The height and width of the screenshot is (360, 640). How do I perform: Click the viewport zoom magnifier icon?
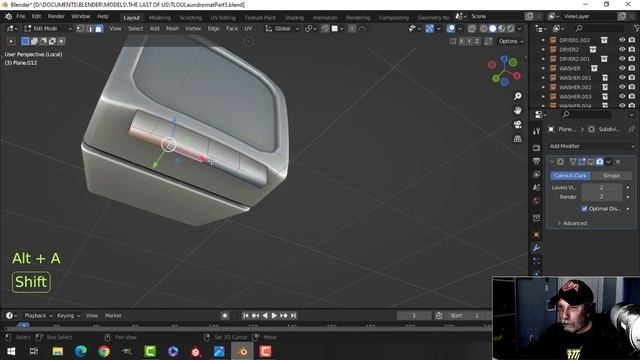(x=518, y=96)
